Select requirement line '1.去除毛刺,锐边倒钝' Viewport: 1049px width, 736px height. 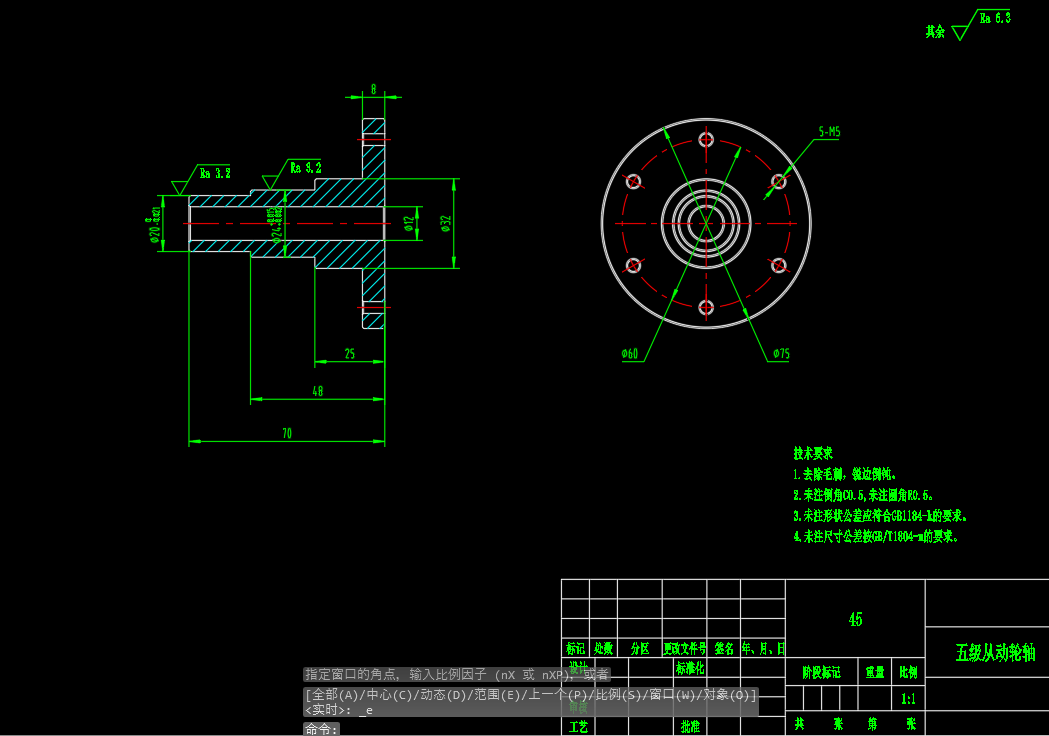click(844, 474)
